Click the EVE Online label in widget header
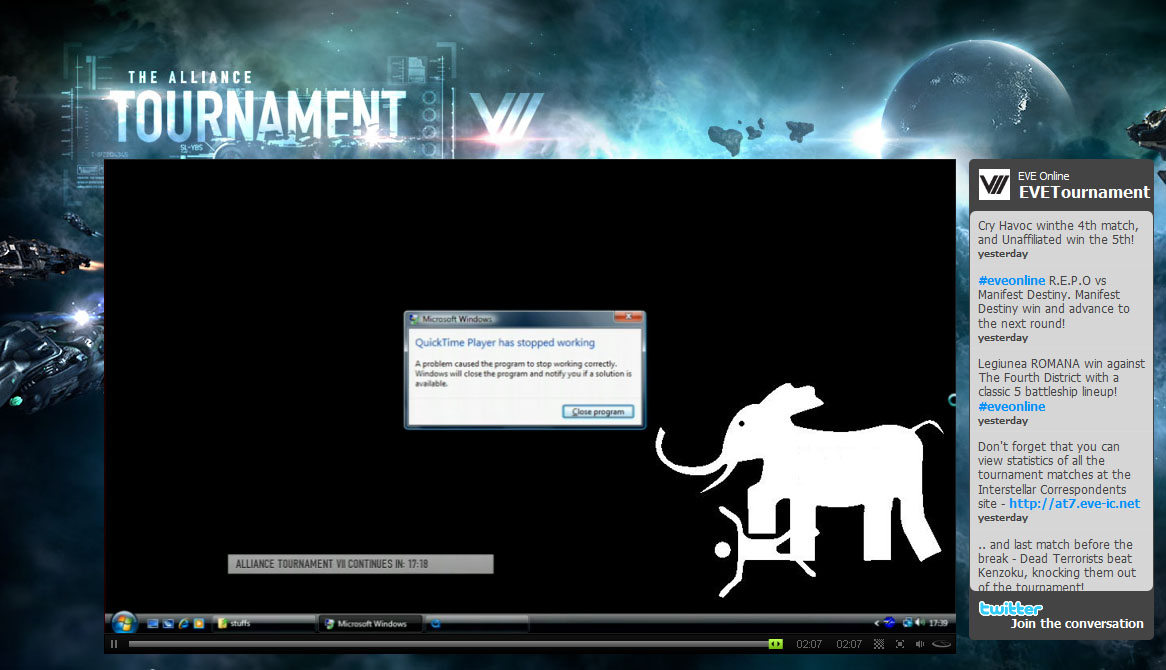 pos(1043,176)
